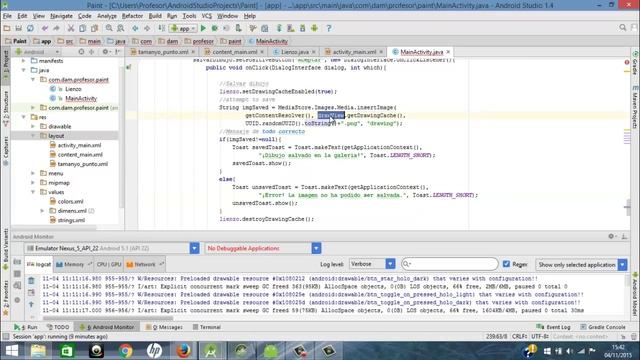Viewport: 640px width, 360px height.
Task: Expand the mipmap folder
Action: coord(33,183)
